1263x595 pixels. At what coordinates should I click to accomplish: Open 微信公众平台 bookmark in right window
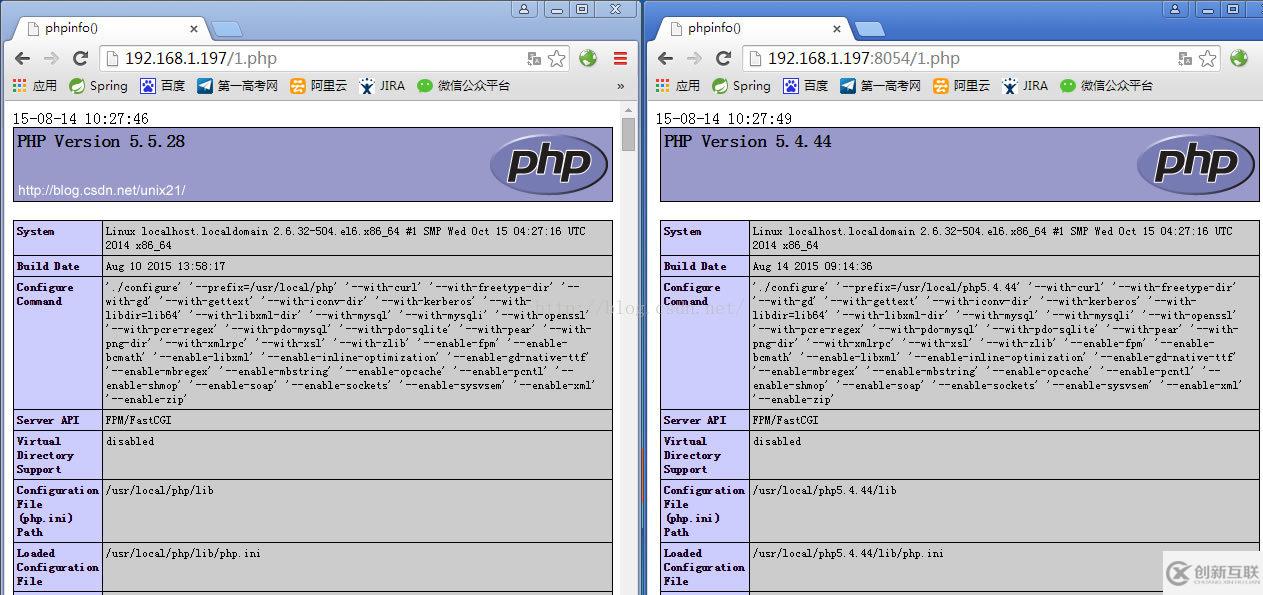(1106, 86)
